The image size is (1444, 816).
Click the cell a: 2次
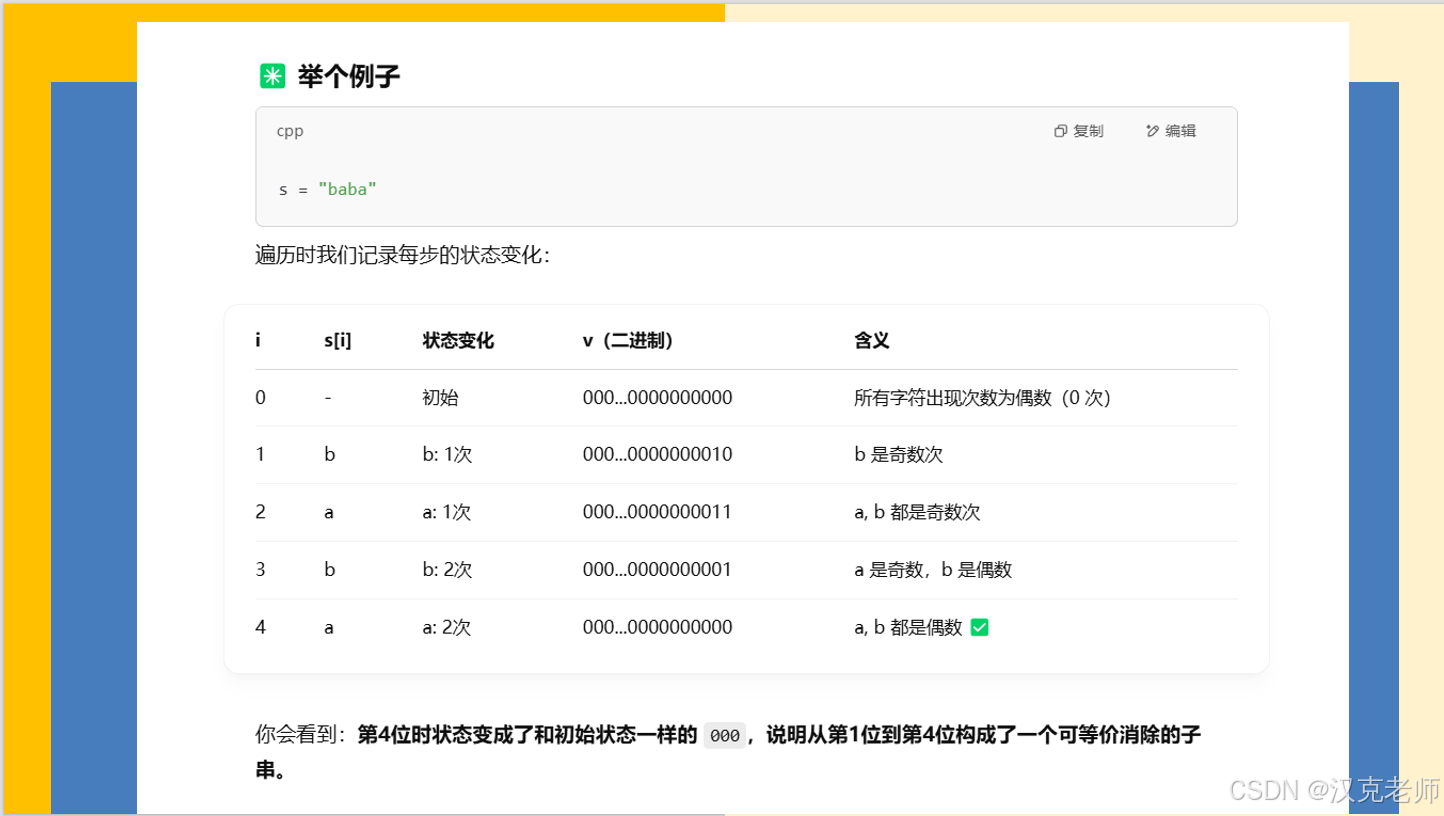(x=447, y=627)
